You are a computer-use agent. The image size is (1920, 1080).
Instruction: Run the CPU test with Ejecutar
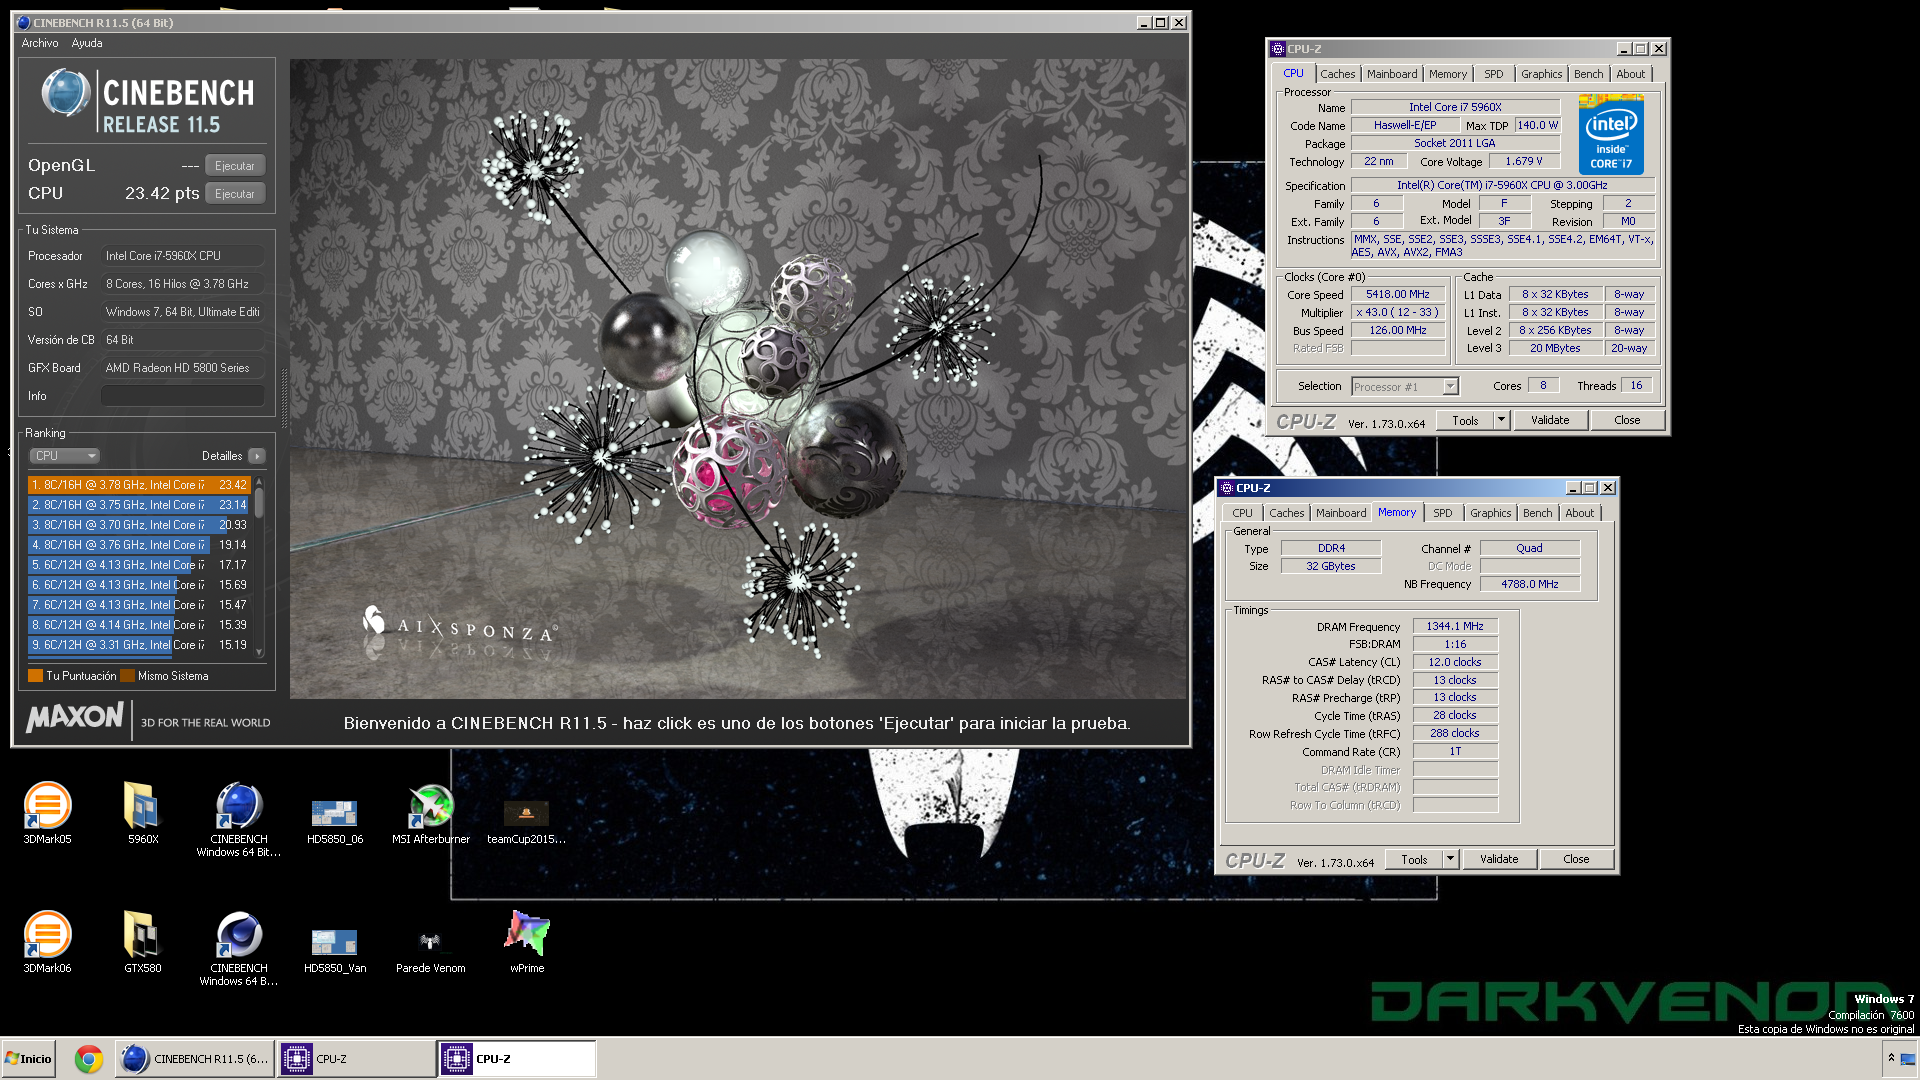coord(235,194)
